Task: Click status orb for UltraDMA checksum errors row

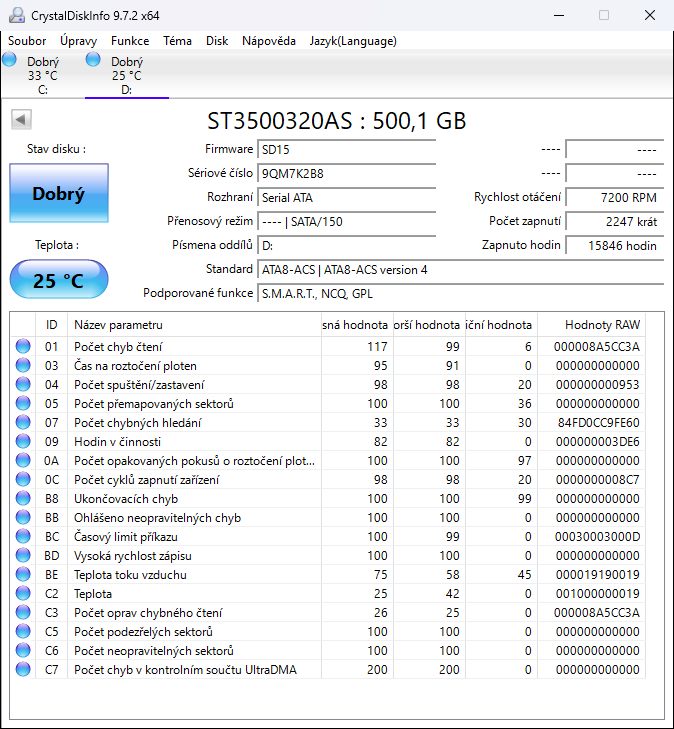Action: [x=23, y=669]
